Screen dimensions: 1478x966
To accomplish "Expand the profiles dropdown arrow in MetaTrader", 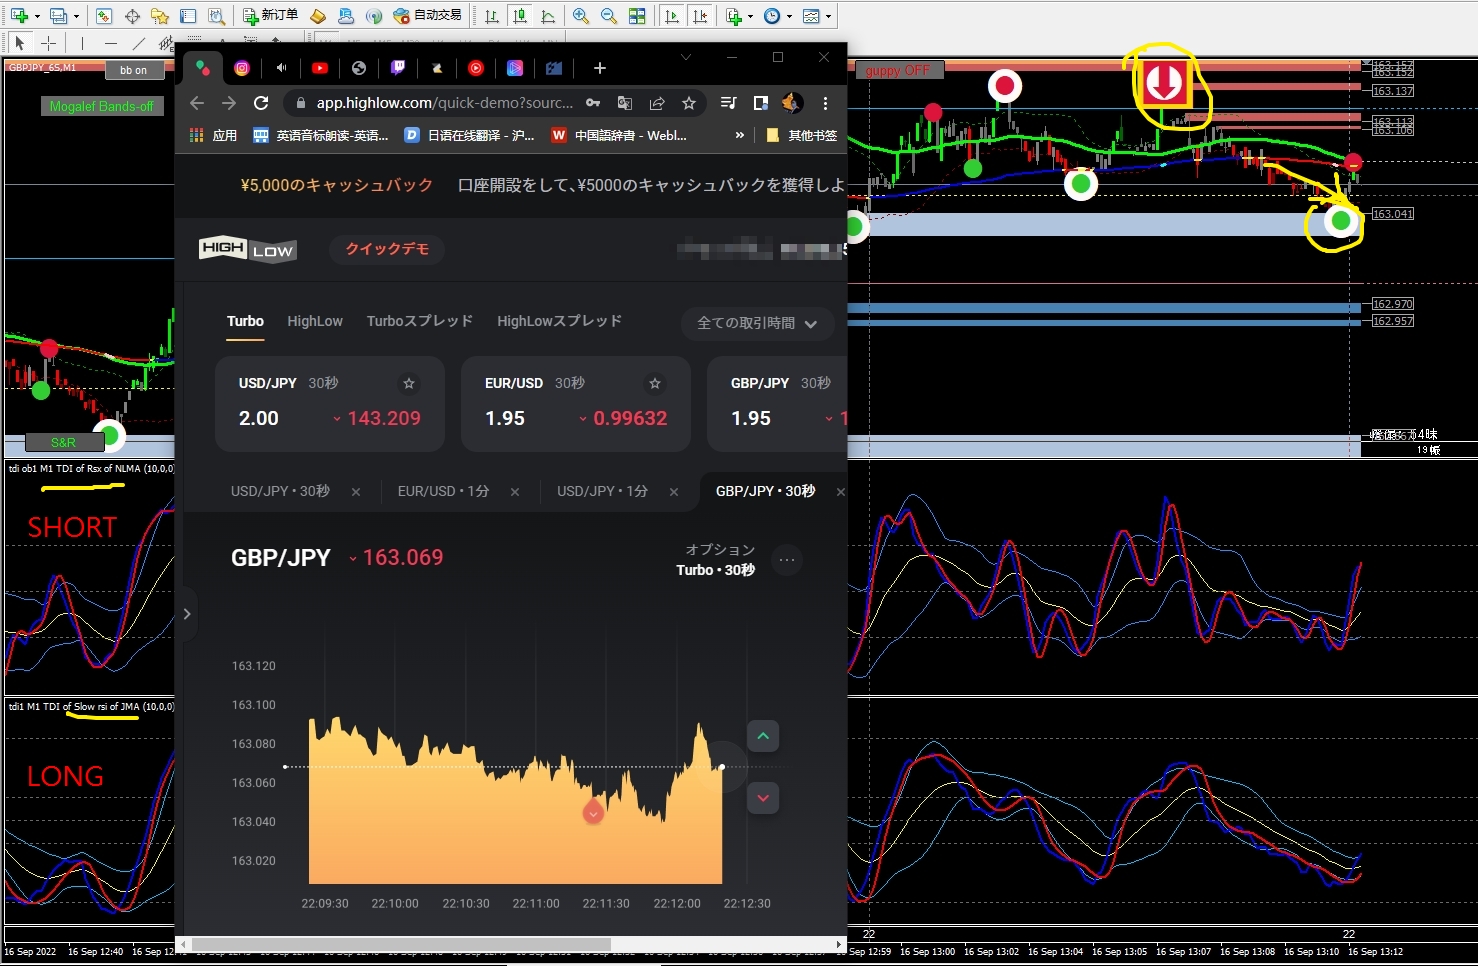I will (76, 16).
